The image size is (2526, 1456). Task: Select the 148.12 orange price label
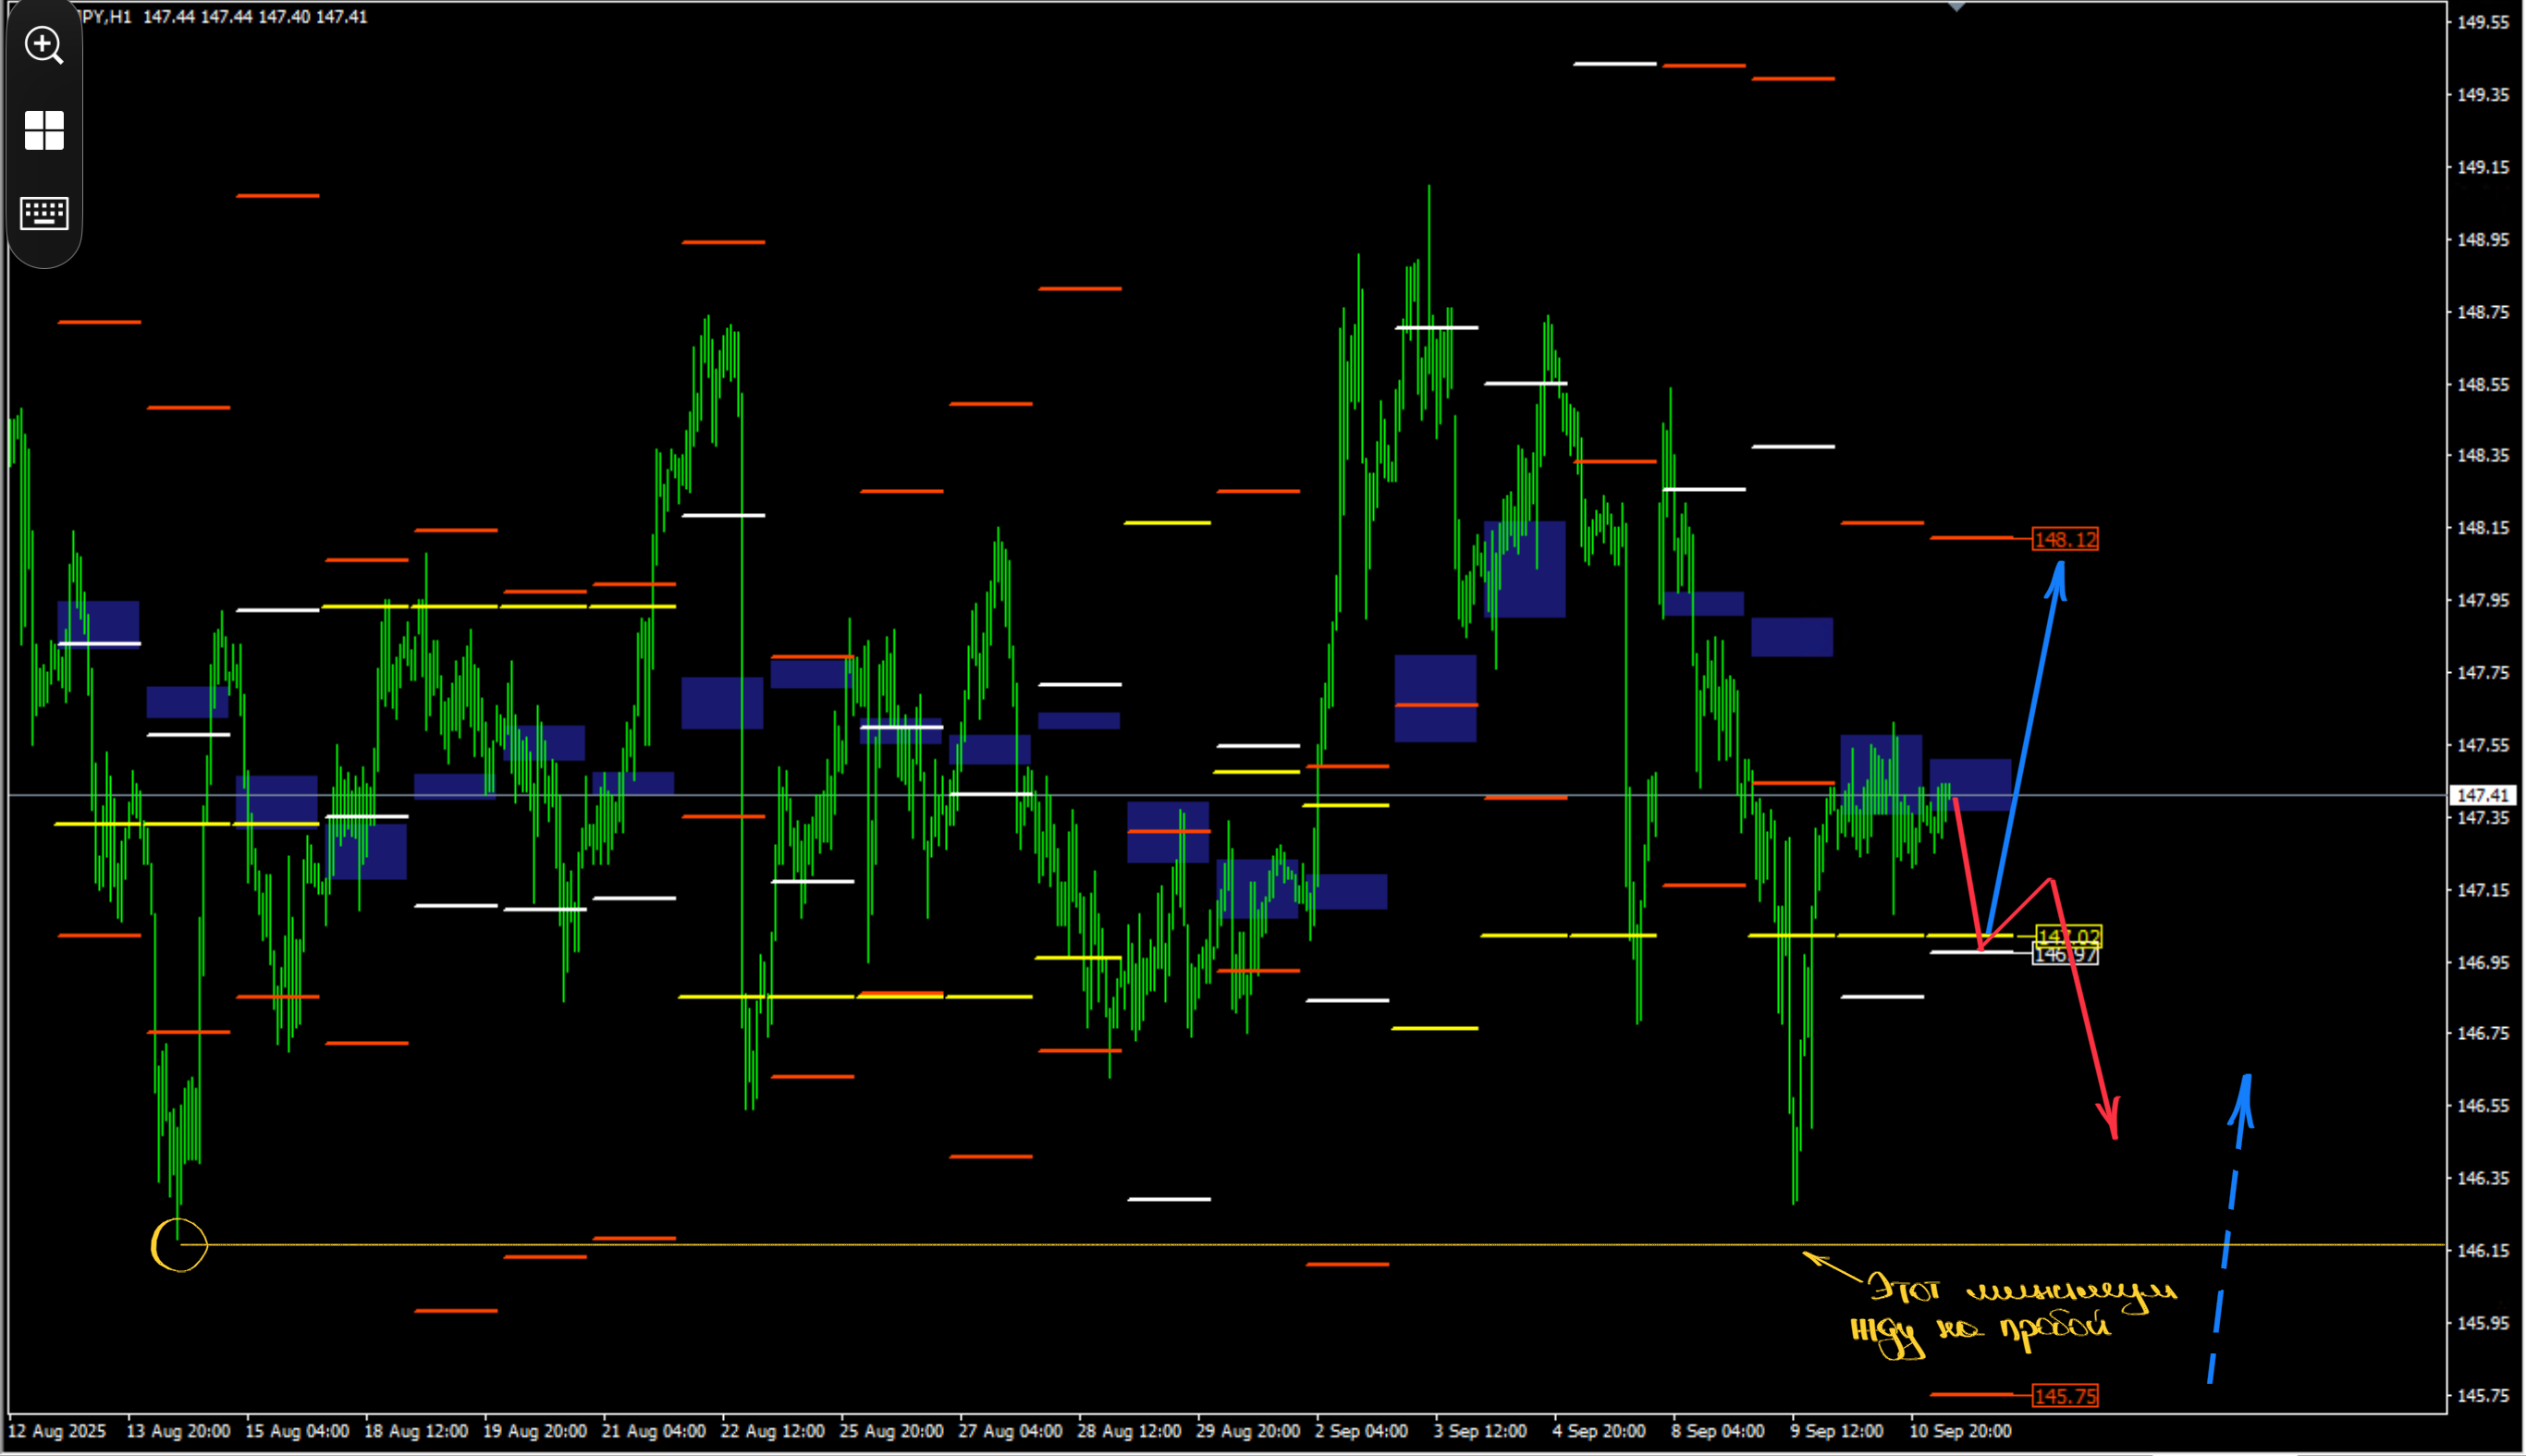pos(2065,539)
